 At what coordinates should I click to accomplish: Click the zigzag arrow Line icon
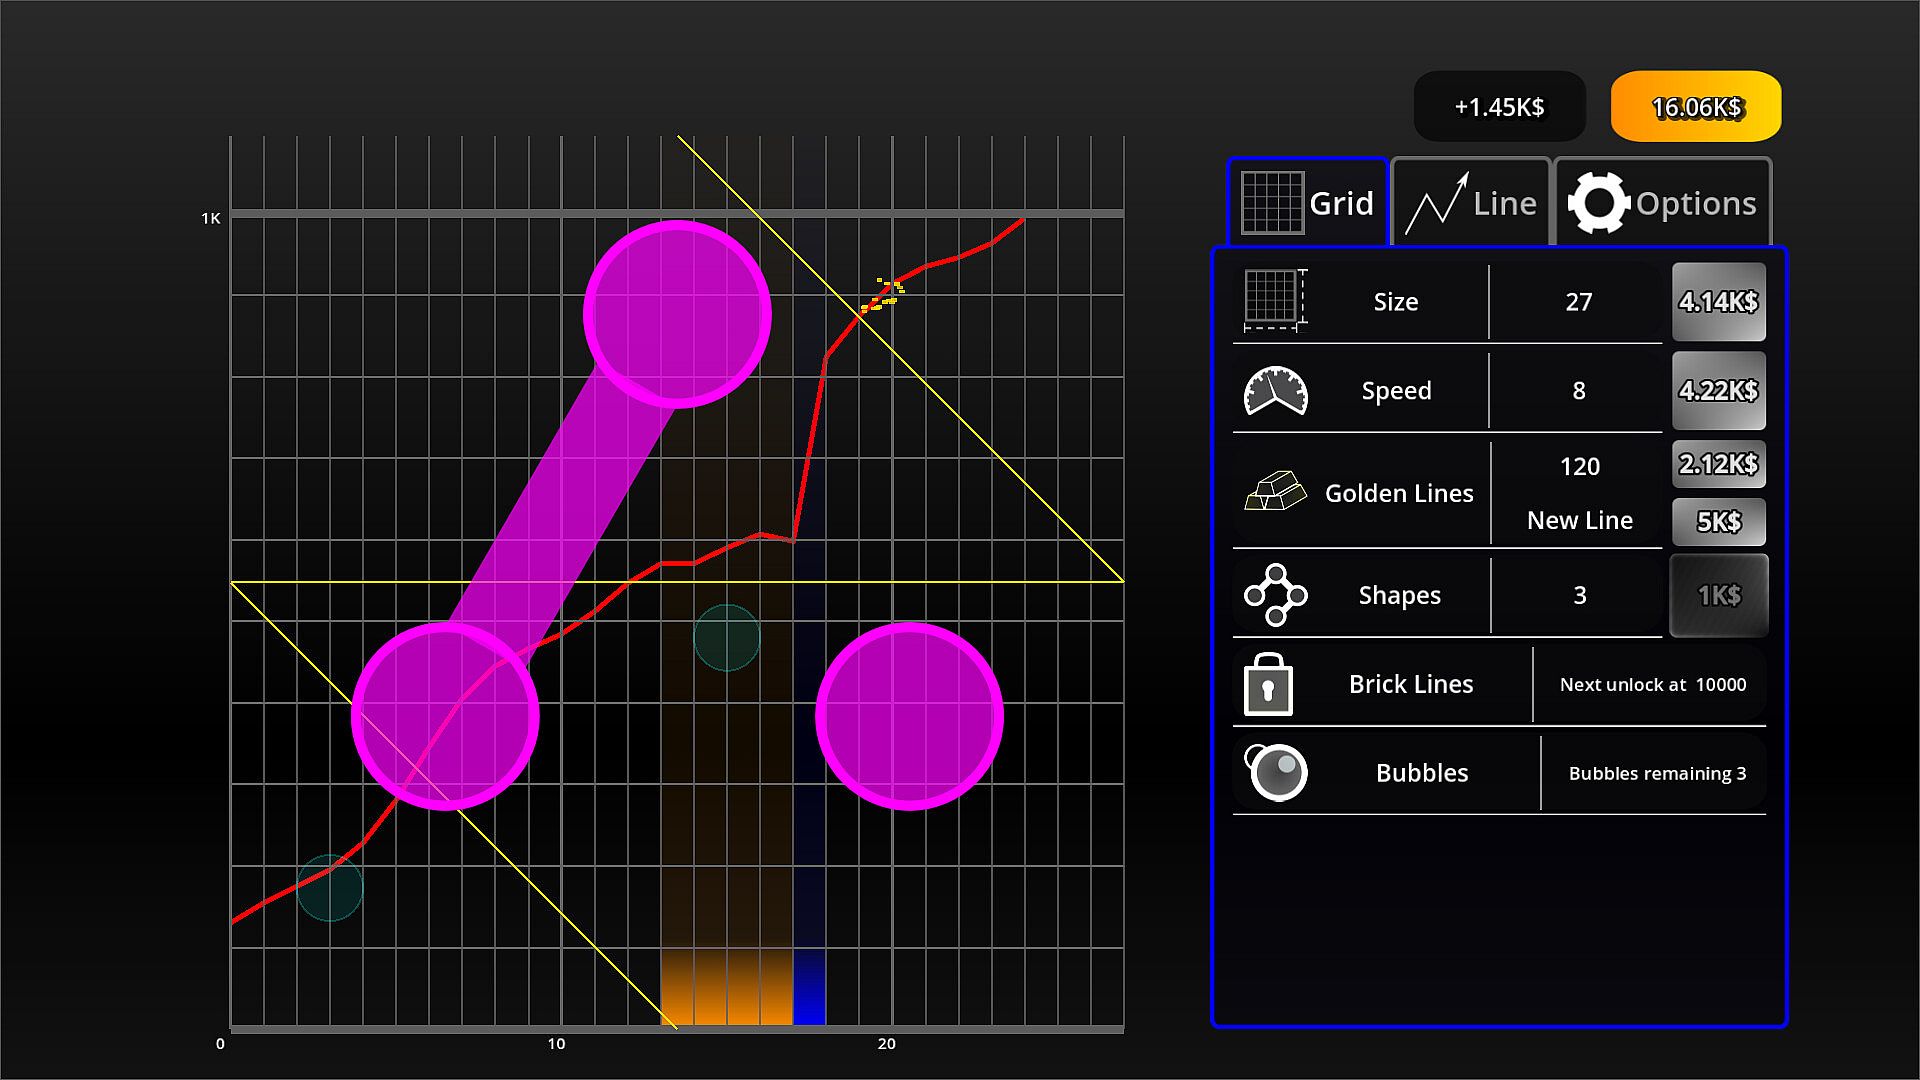pos(1437,204)
